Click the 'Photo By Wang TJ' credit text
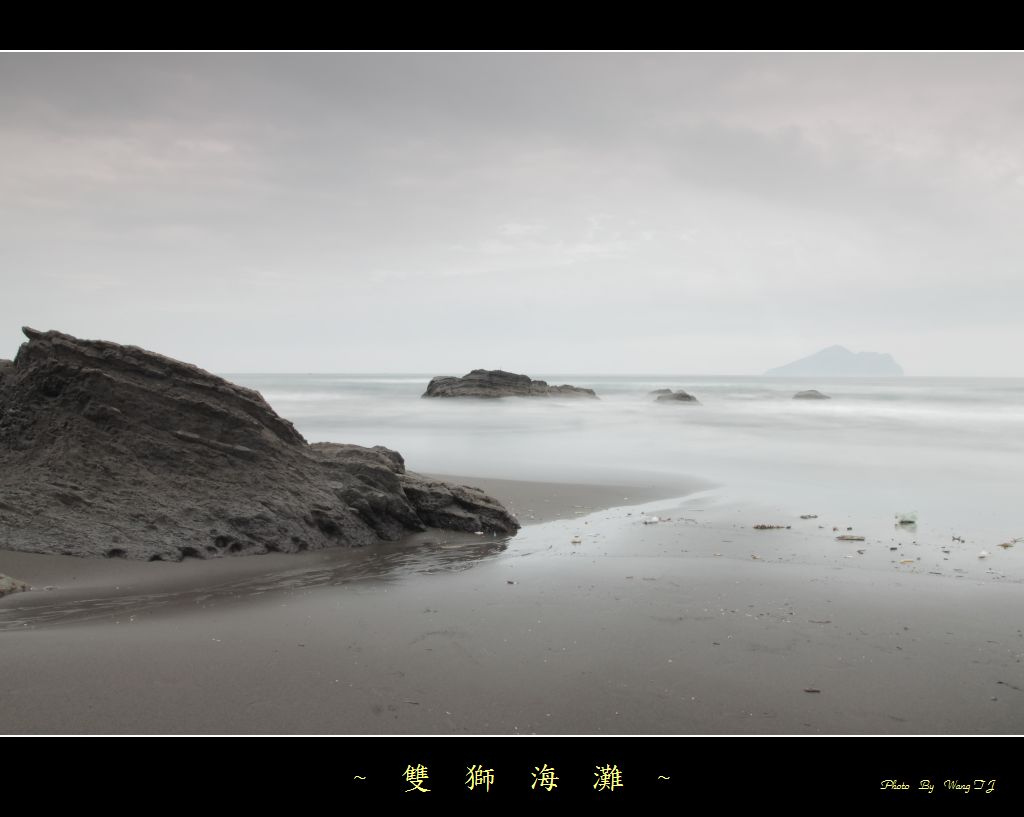Viewport: 1024px width, 817px height. [937, 786]
